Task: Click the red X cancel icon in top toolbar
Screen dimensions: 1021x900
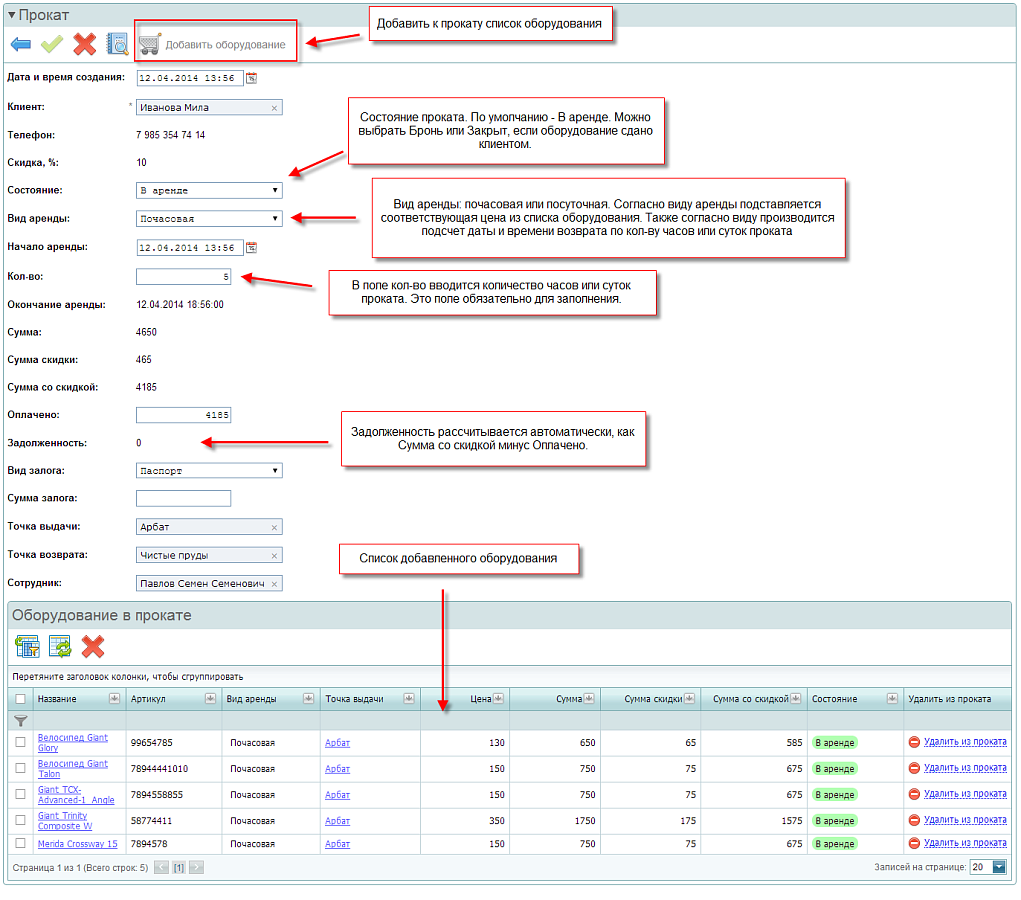Action: pyautogui.click(x=85, y=44)
